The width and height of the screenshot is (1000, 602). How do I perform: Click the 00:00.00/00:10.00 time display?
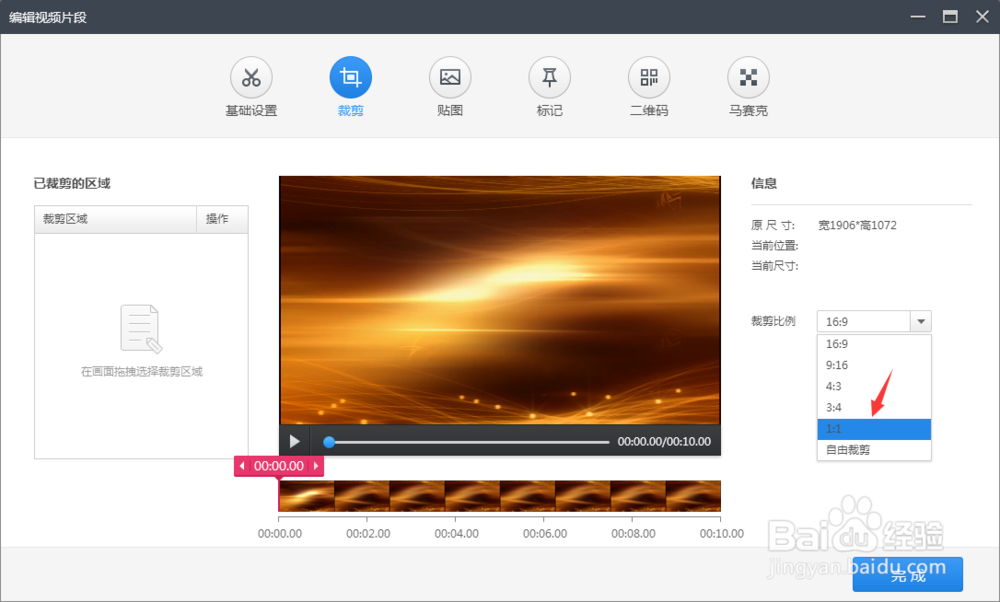pyautogui.click(x=664, y=442)
